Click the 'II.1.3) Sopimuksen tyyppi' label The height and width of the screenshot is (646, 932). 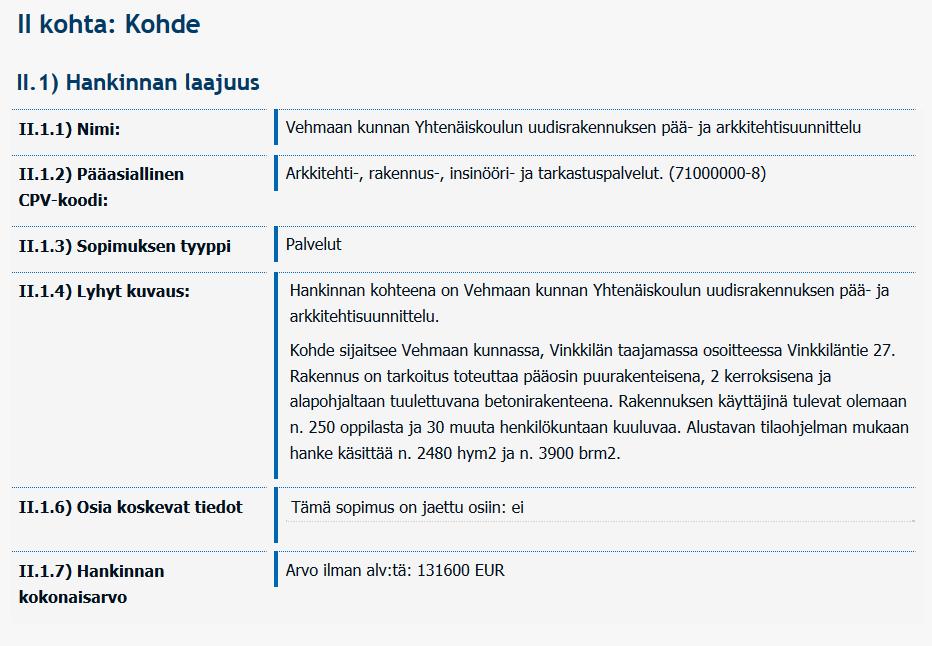125,246
